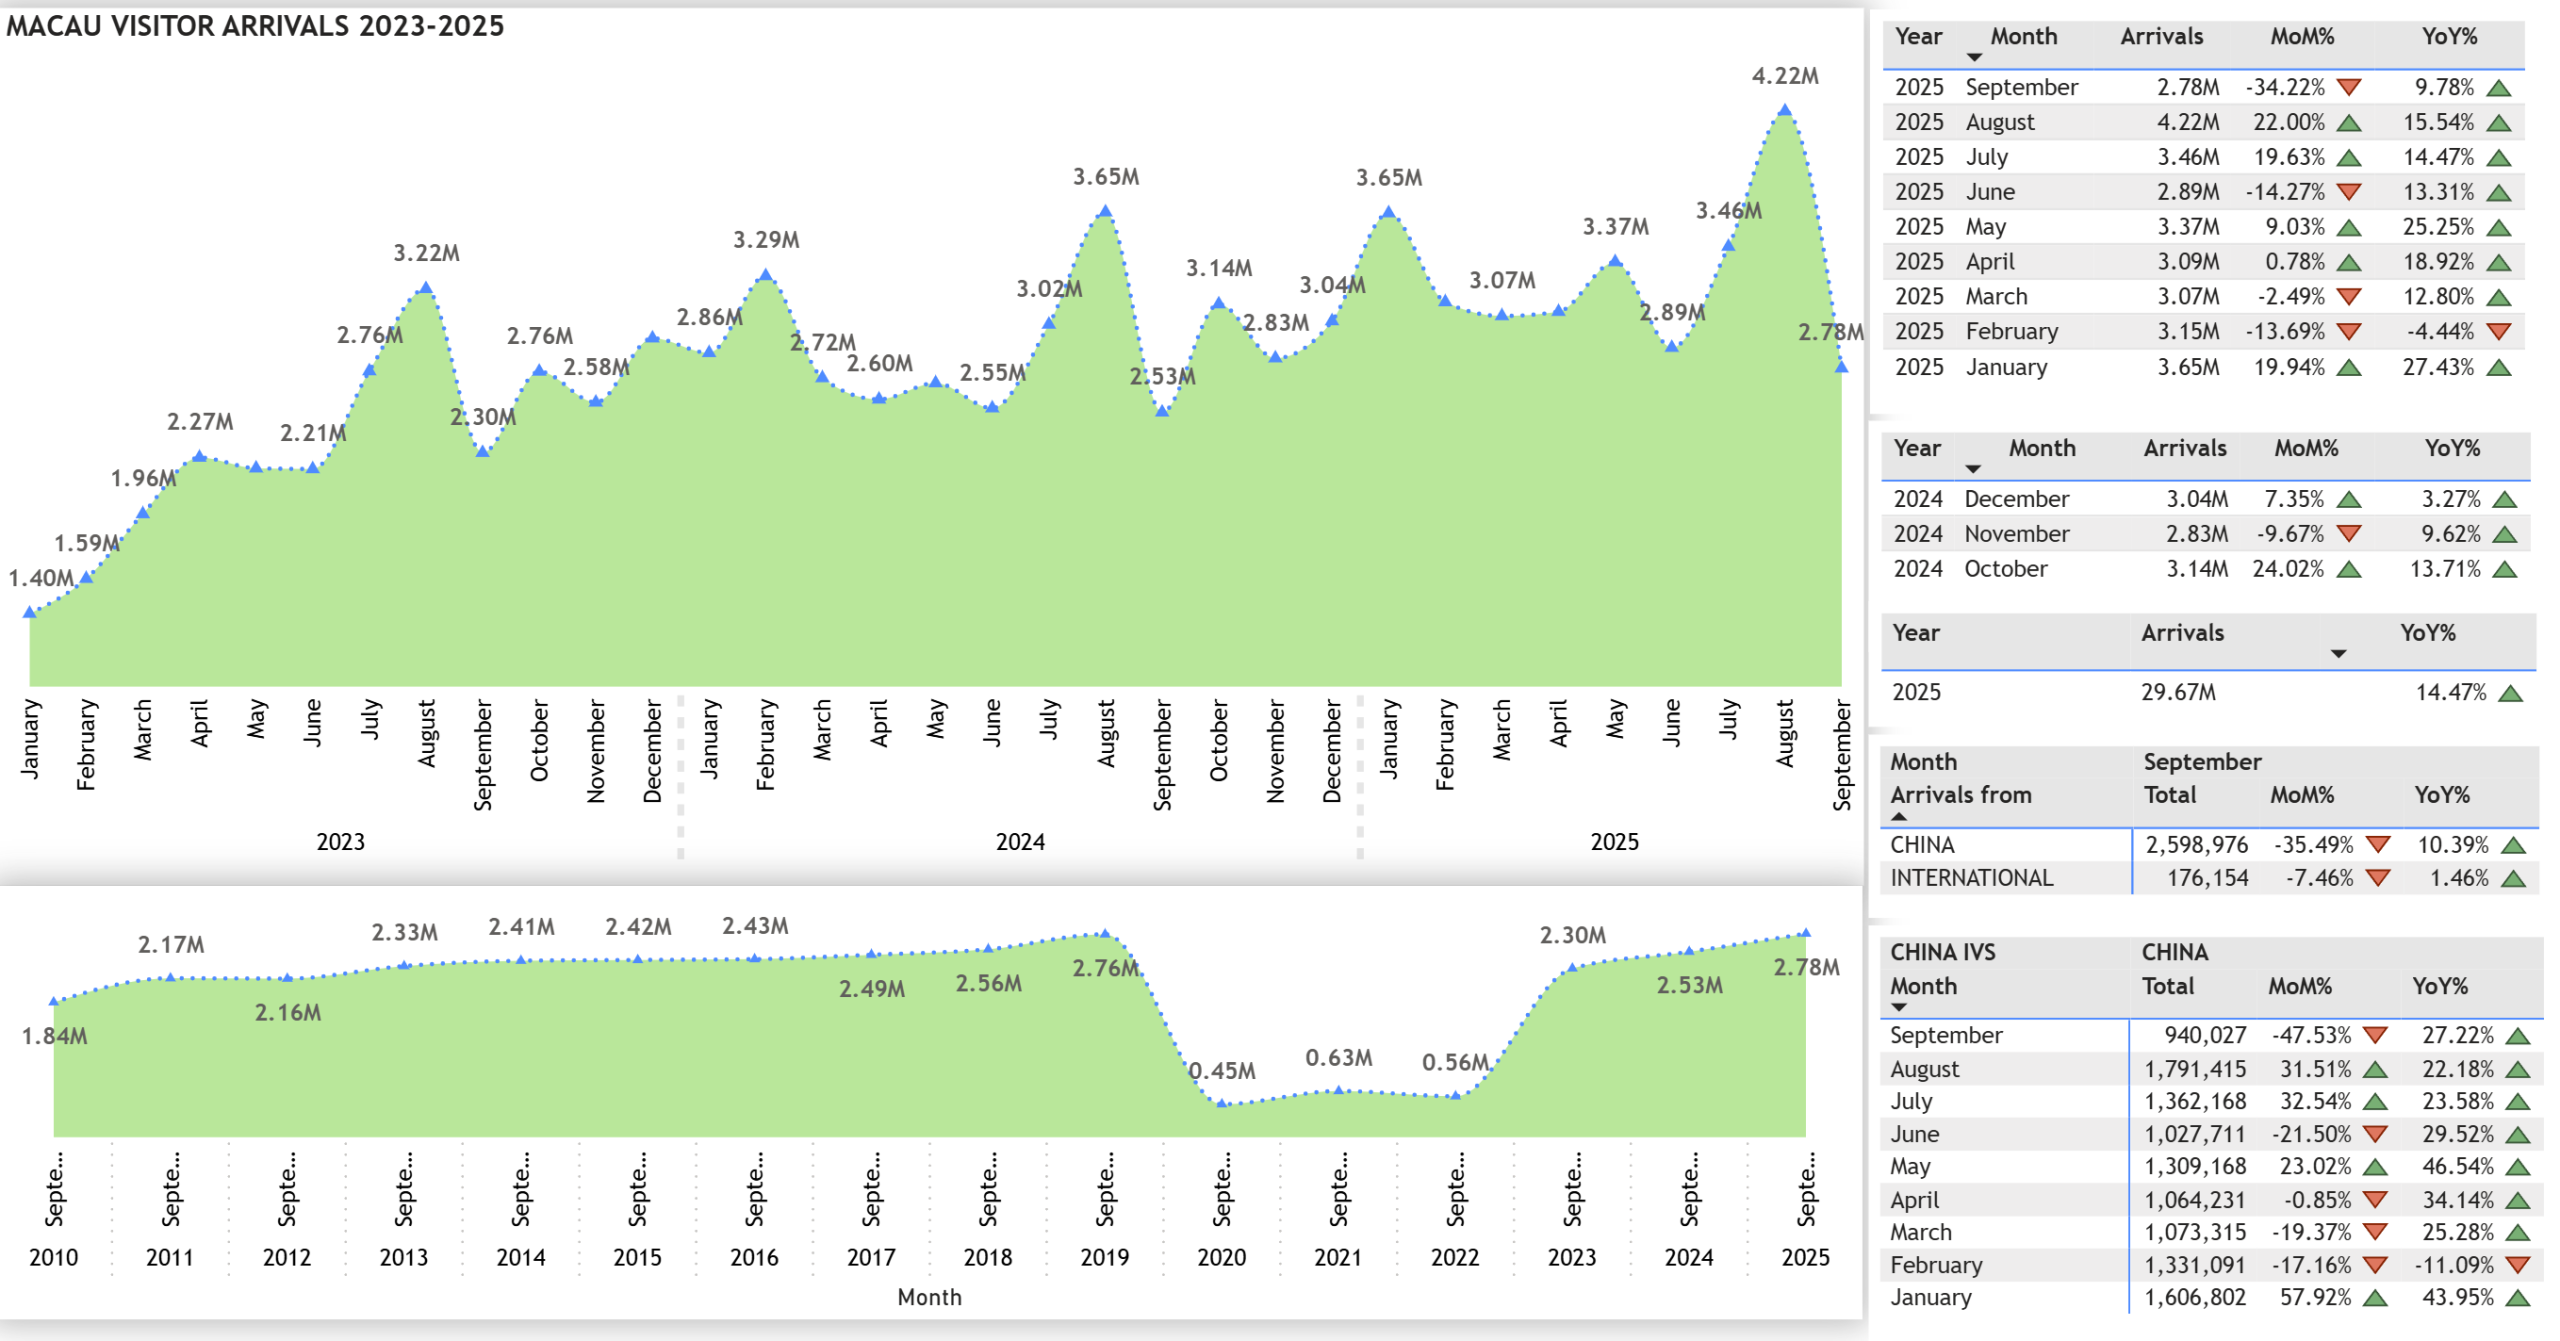Click red triangle for China IVS February YoY -11.09%

pyautogui.click(x=2518, y=1265)
